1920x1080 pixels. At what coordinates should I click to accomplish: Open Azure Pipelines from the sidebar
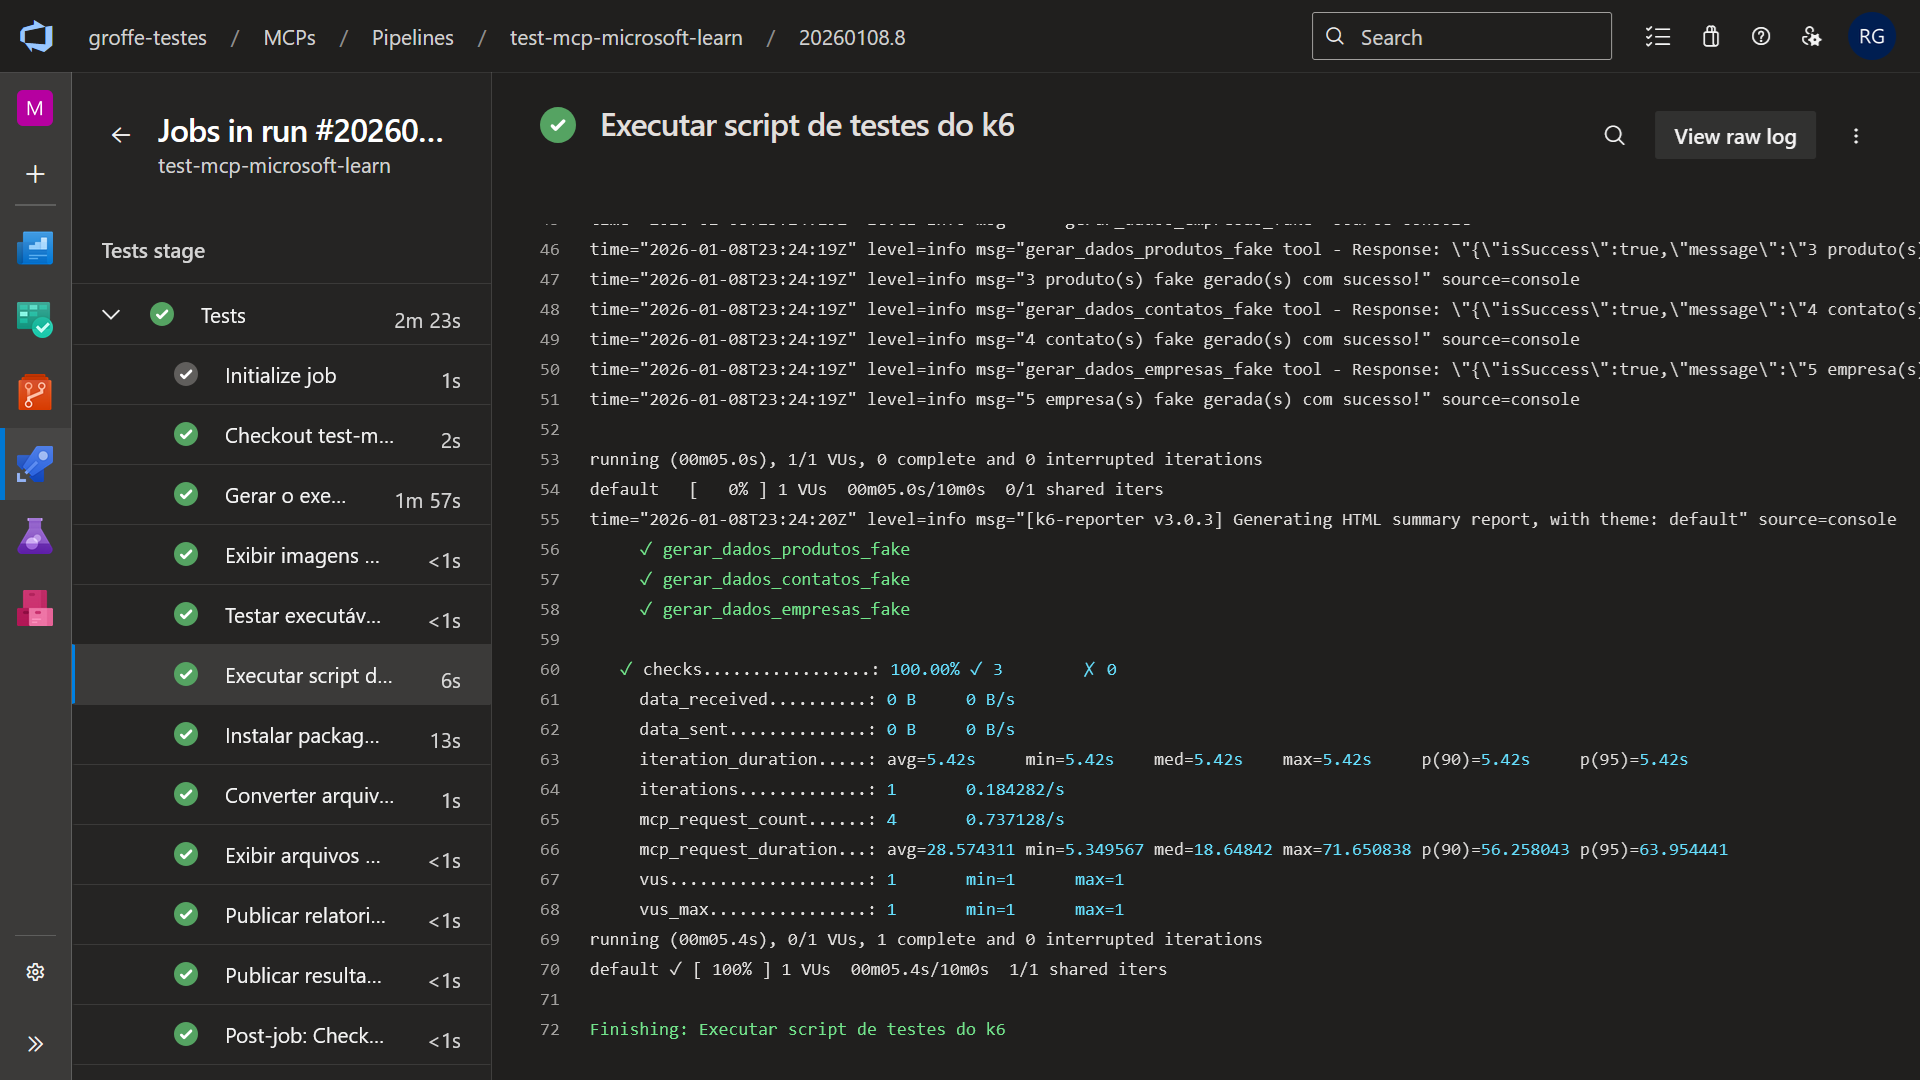click(35, 464)
